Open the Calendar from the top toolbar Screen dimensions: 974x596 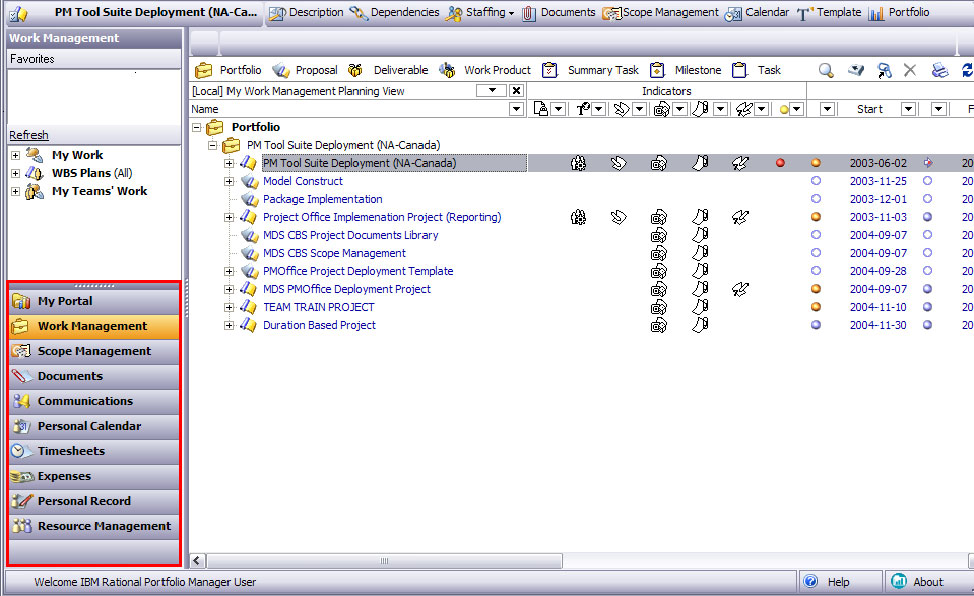tap(757, 12)
